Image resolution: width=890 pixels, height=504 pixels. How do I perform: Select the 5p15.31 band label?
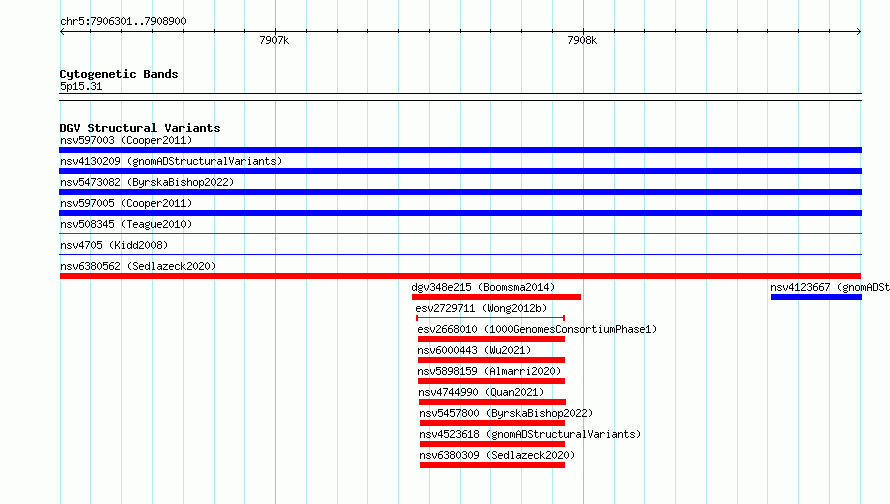click(81, 86)
